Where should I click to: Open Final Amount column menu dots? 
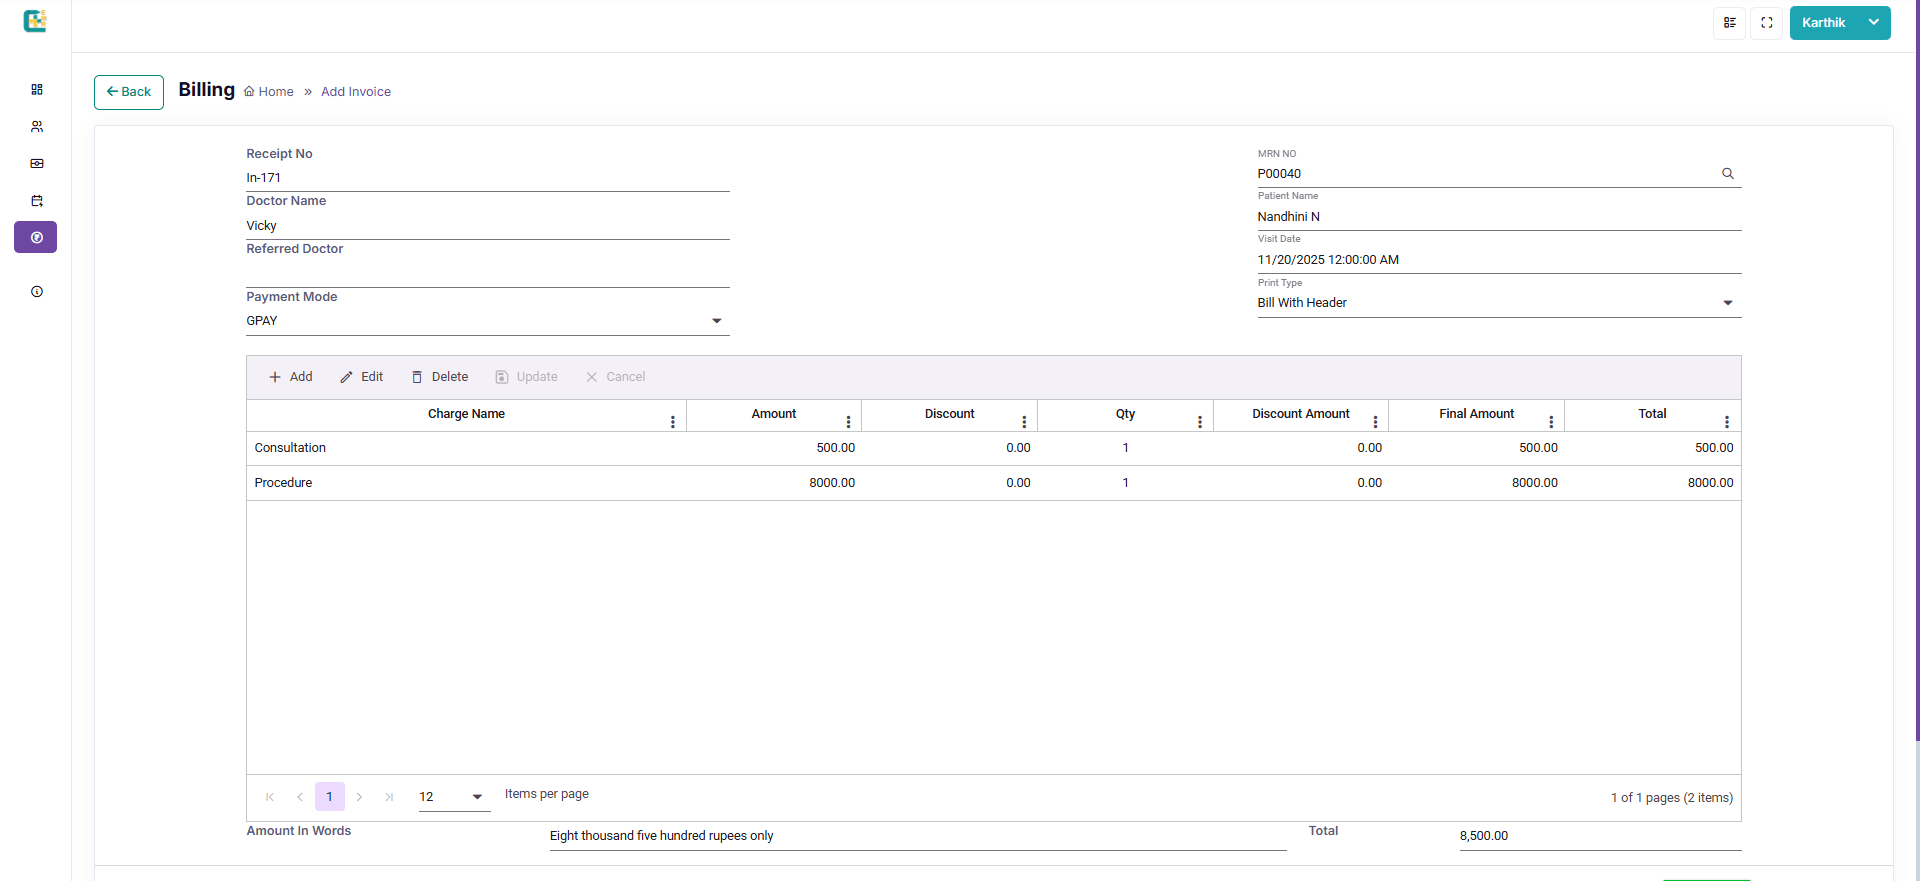[x=1551, y=422]
